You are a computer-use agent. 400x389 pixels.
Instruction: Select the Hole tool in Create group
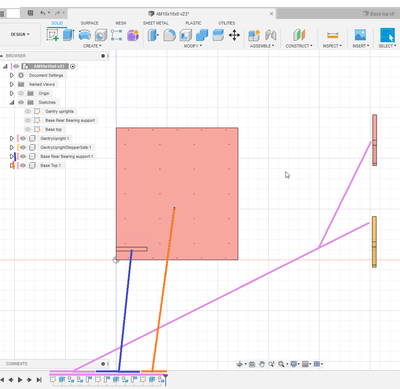[x=101, y=35]
